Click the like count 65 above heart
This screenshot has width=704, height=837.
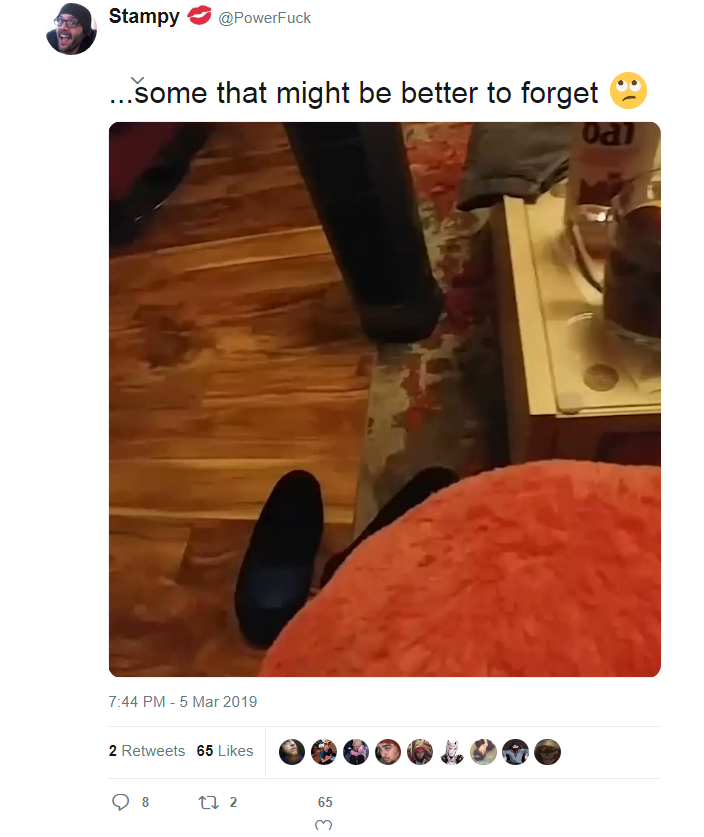[325, 802]
